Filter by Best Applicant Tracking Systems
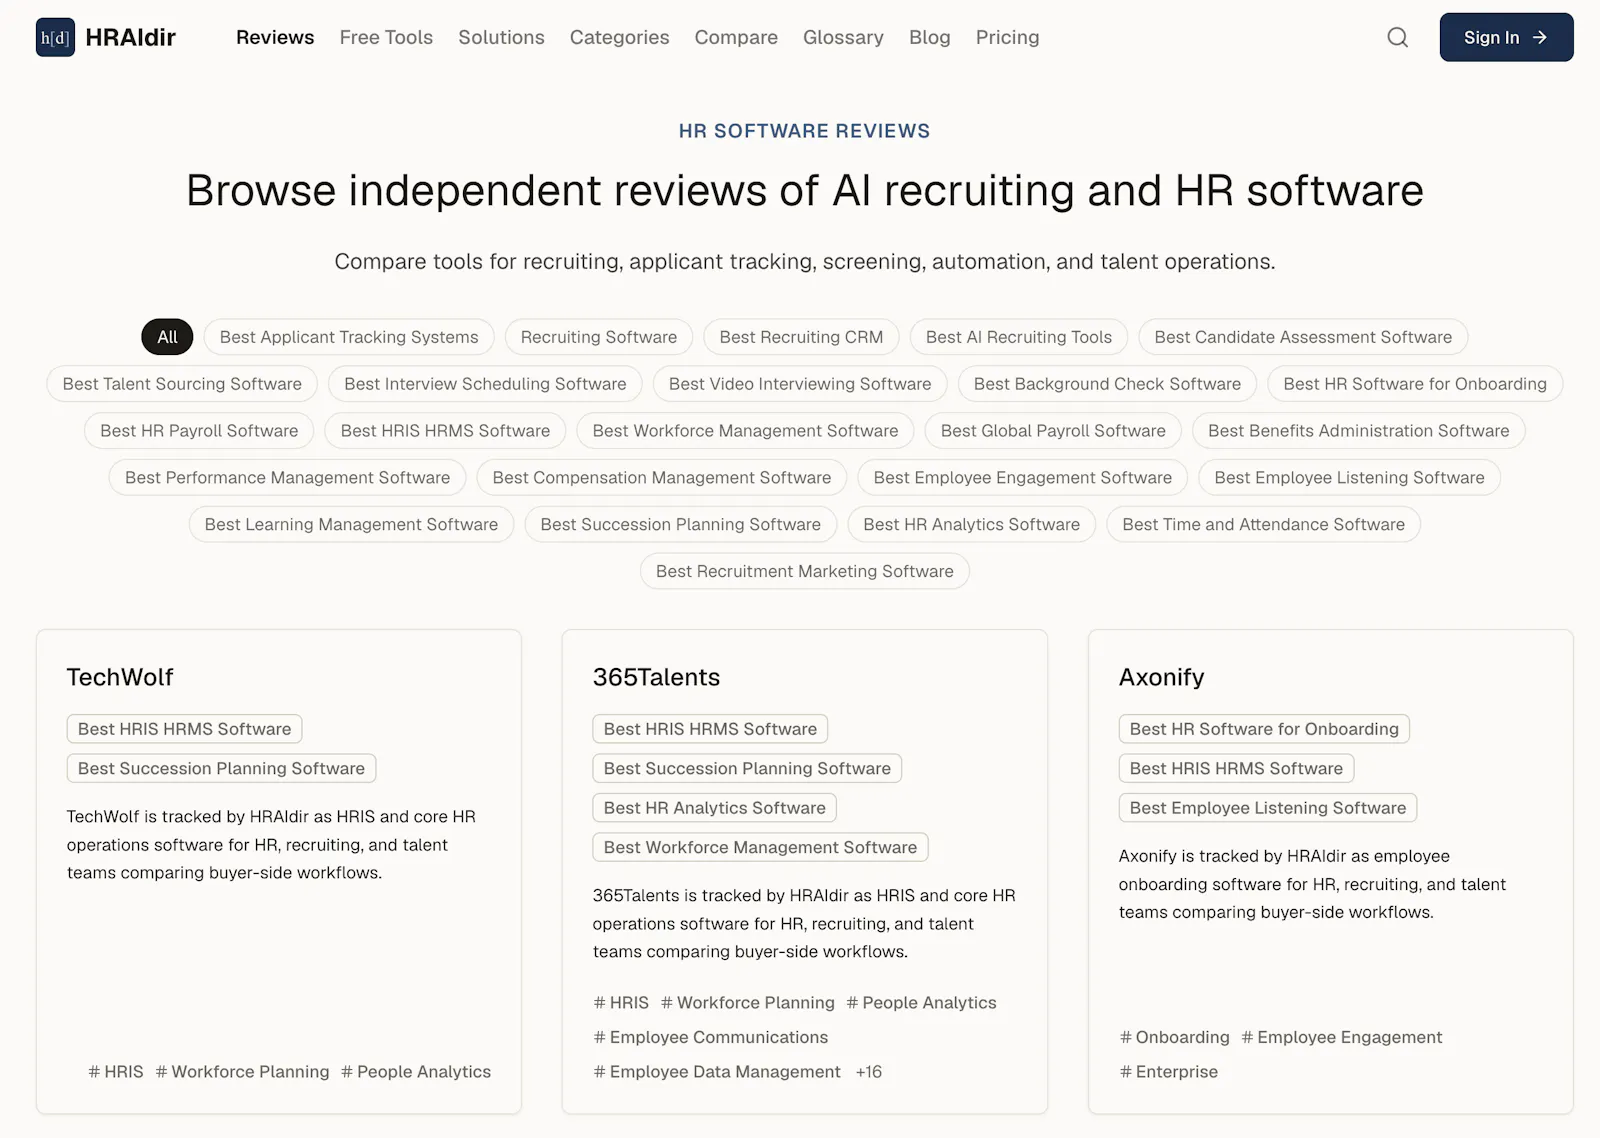The image size is (1600, 1138). click(x=349, y=337)
